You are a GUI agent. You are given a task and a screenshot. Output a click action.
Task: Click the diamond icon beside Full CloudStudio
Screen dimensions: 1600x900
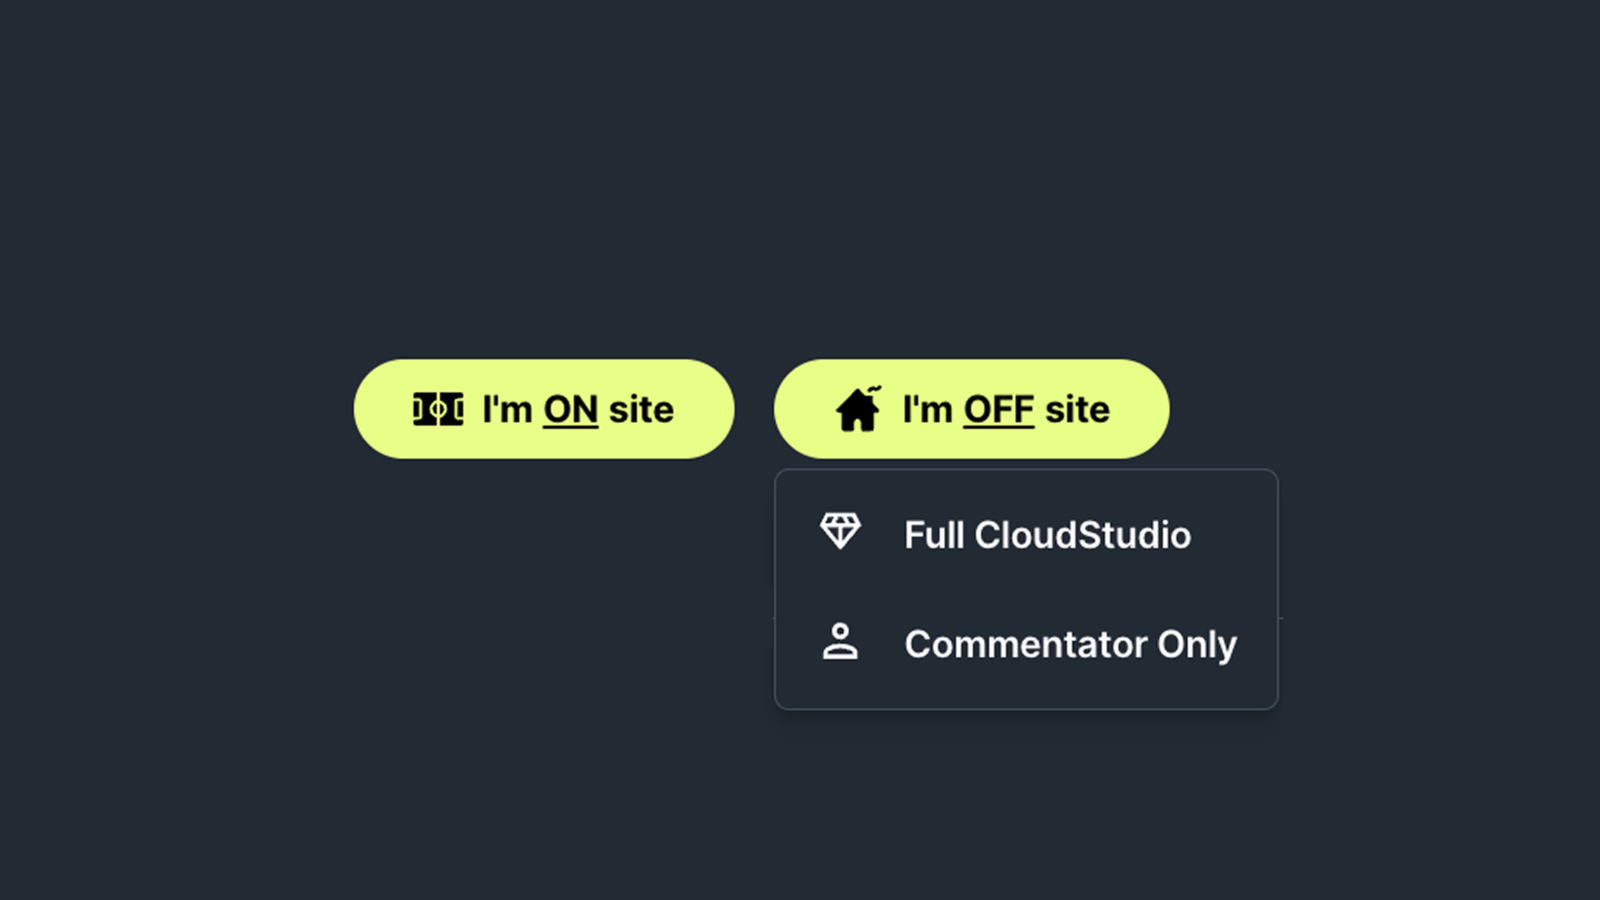tap(840, 531)
